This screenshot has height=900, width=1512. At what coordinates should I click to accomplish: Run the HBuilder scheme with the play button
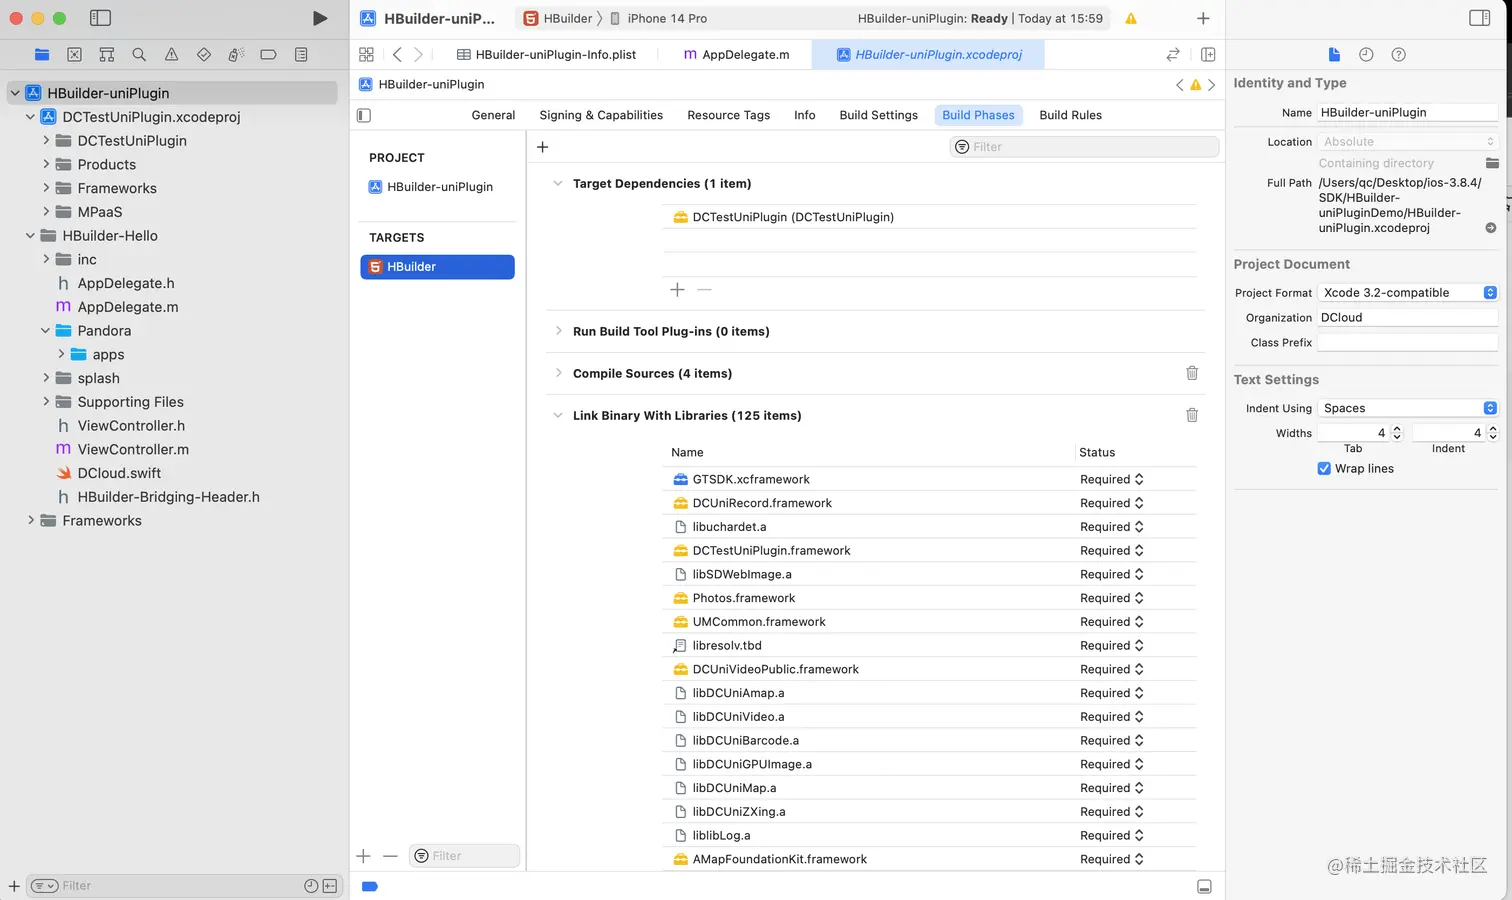320,18
